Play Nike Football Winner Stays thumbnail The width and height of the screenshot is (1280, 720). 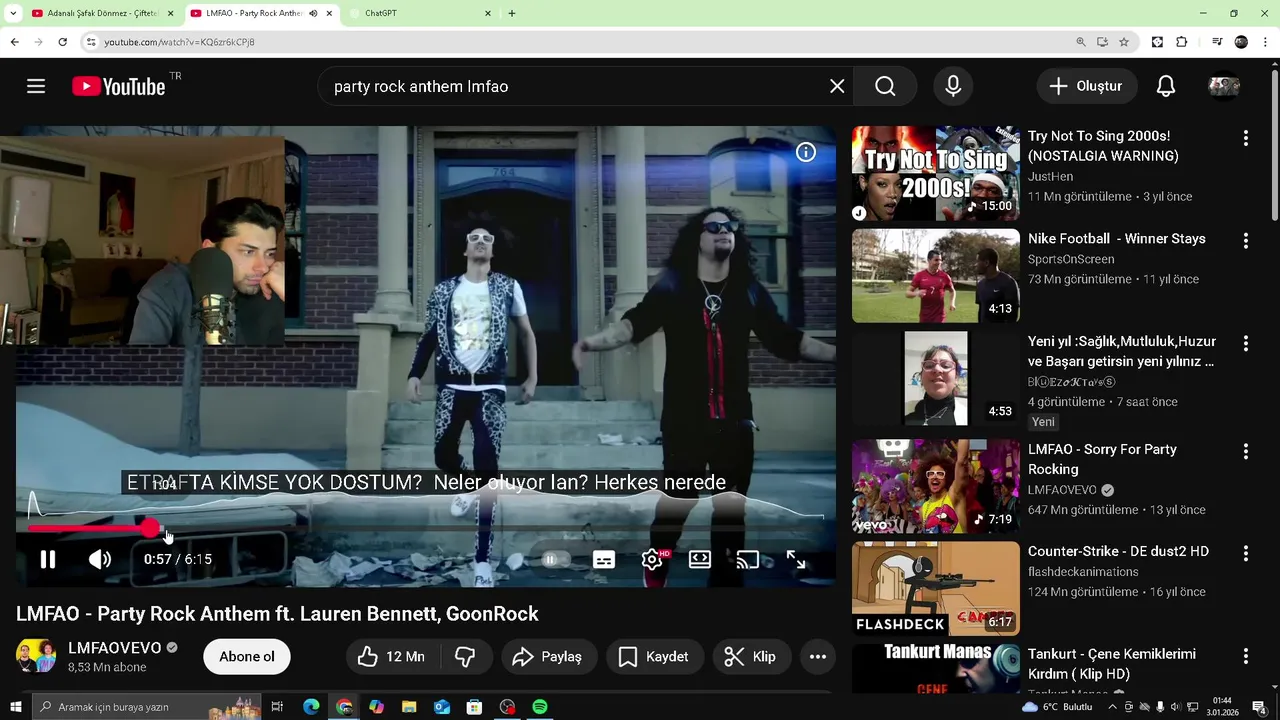click(936, 276)
